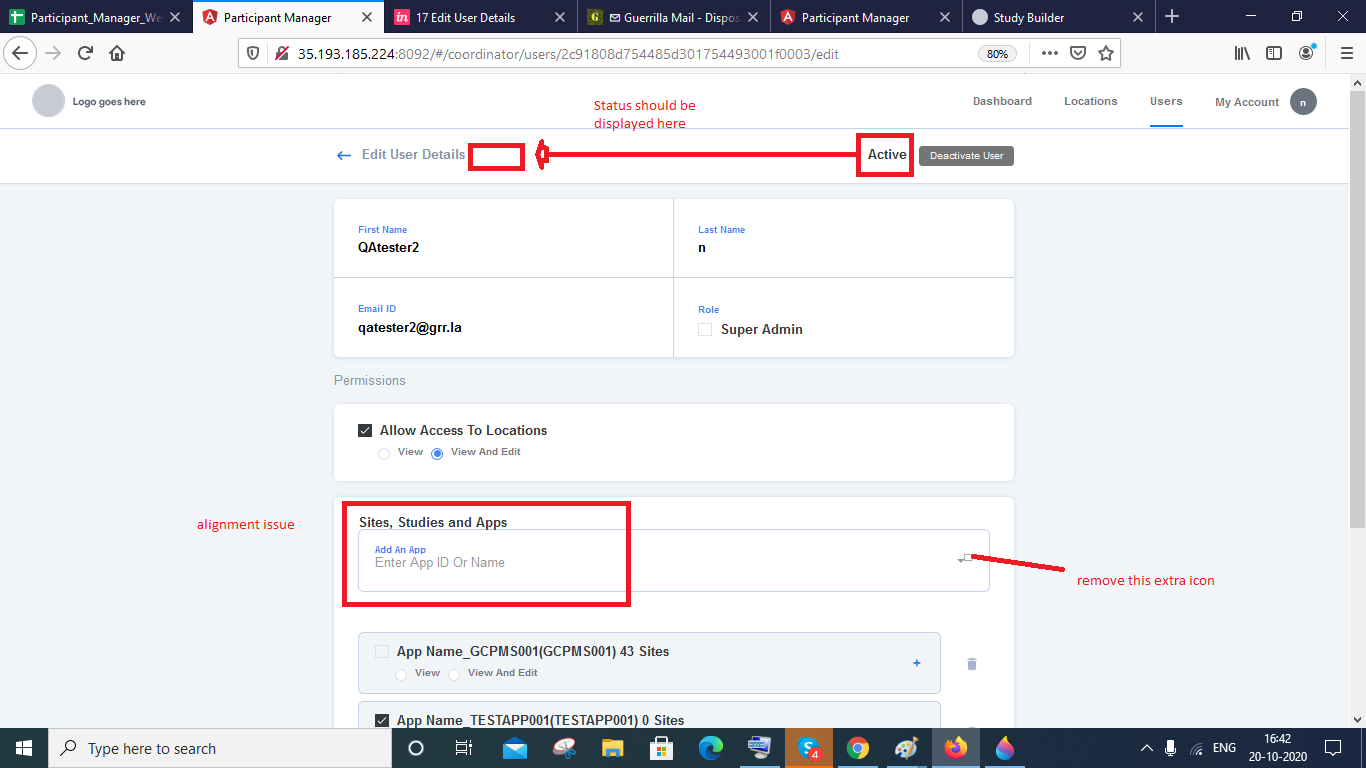Click back arrow beside Edit User Details
This screenshot has width=1366, height=768.
344,155
